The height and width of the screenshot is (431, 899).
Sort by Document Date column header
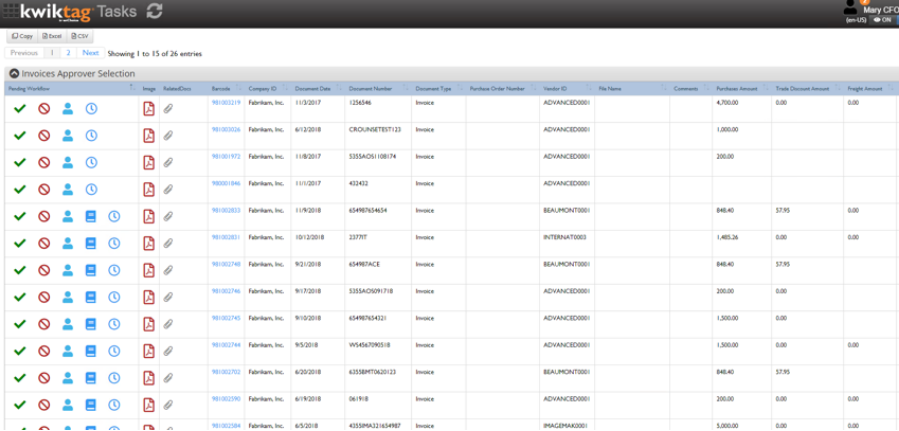point(318,89)
